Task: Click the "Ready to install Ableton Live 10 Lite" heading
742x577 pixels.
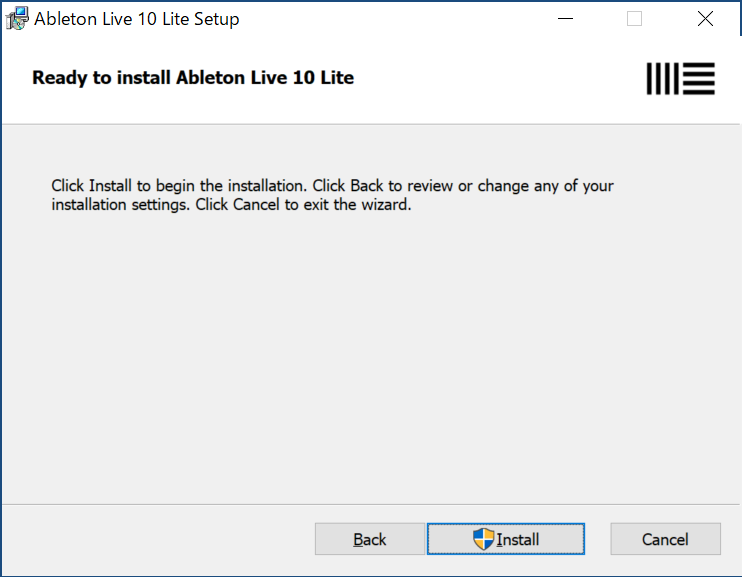Action: pos(193,78)
